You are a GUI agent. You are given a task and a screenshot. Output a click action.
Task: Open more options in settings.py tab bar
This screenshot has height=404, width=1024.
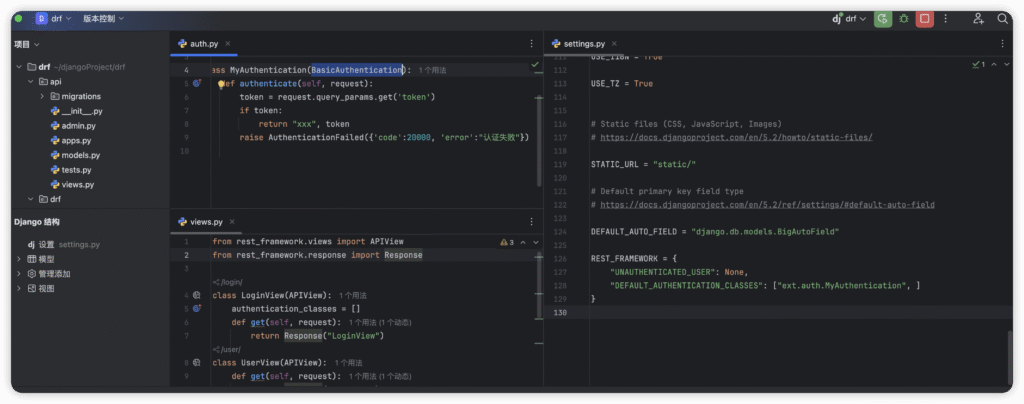pyautogui.click(x=1002, y=44)
